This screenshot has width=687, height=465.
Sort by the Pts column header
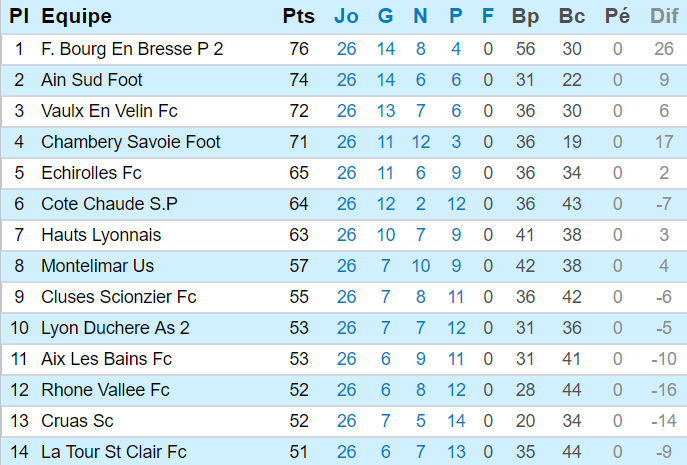click(298, 16)
